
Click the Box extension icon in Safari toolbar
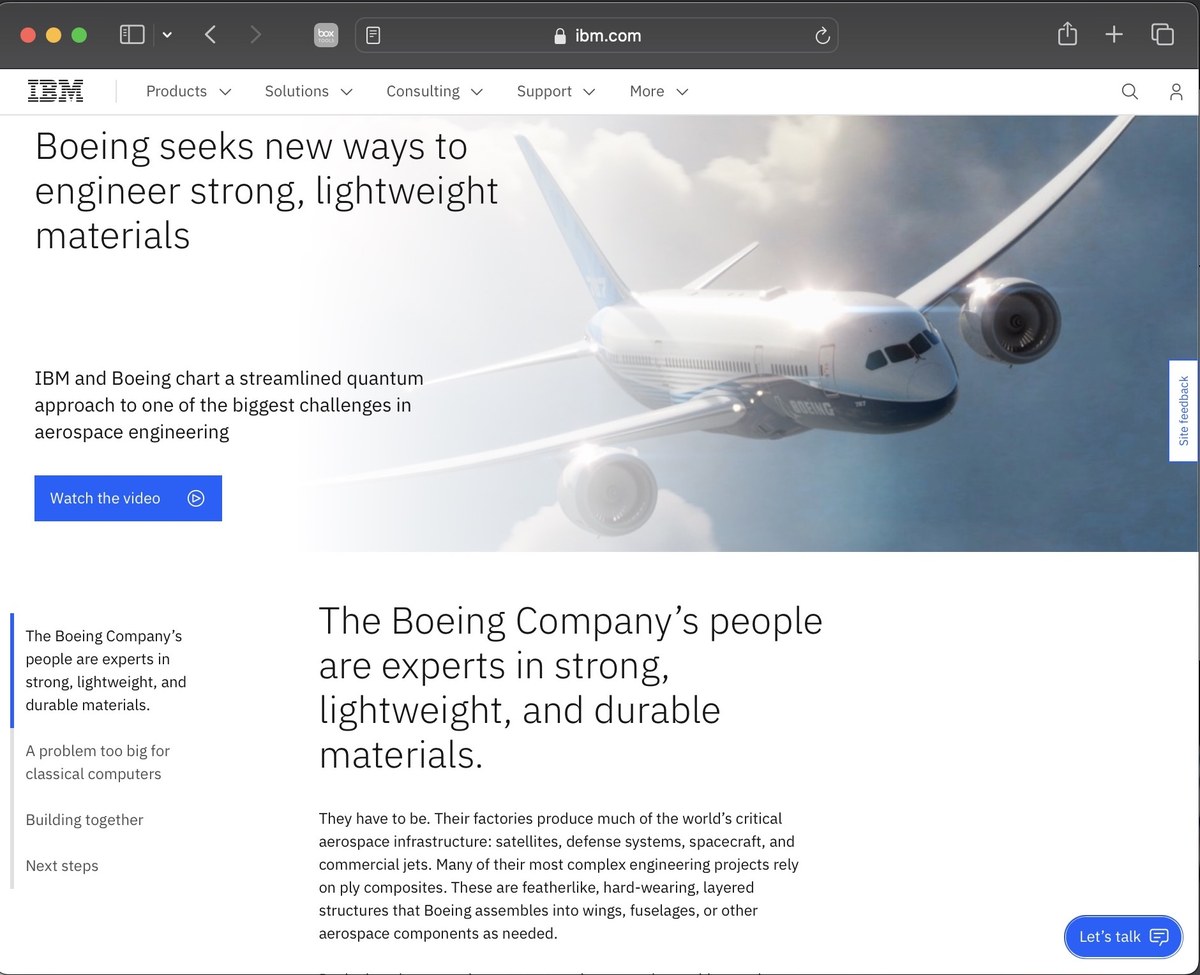click(325, 34)
